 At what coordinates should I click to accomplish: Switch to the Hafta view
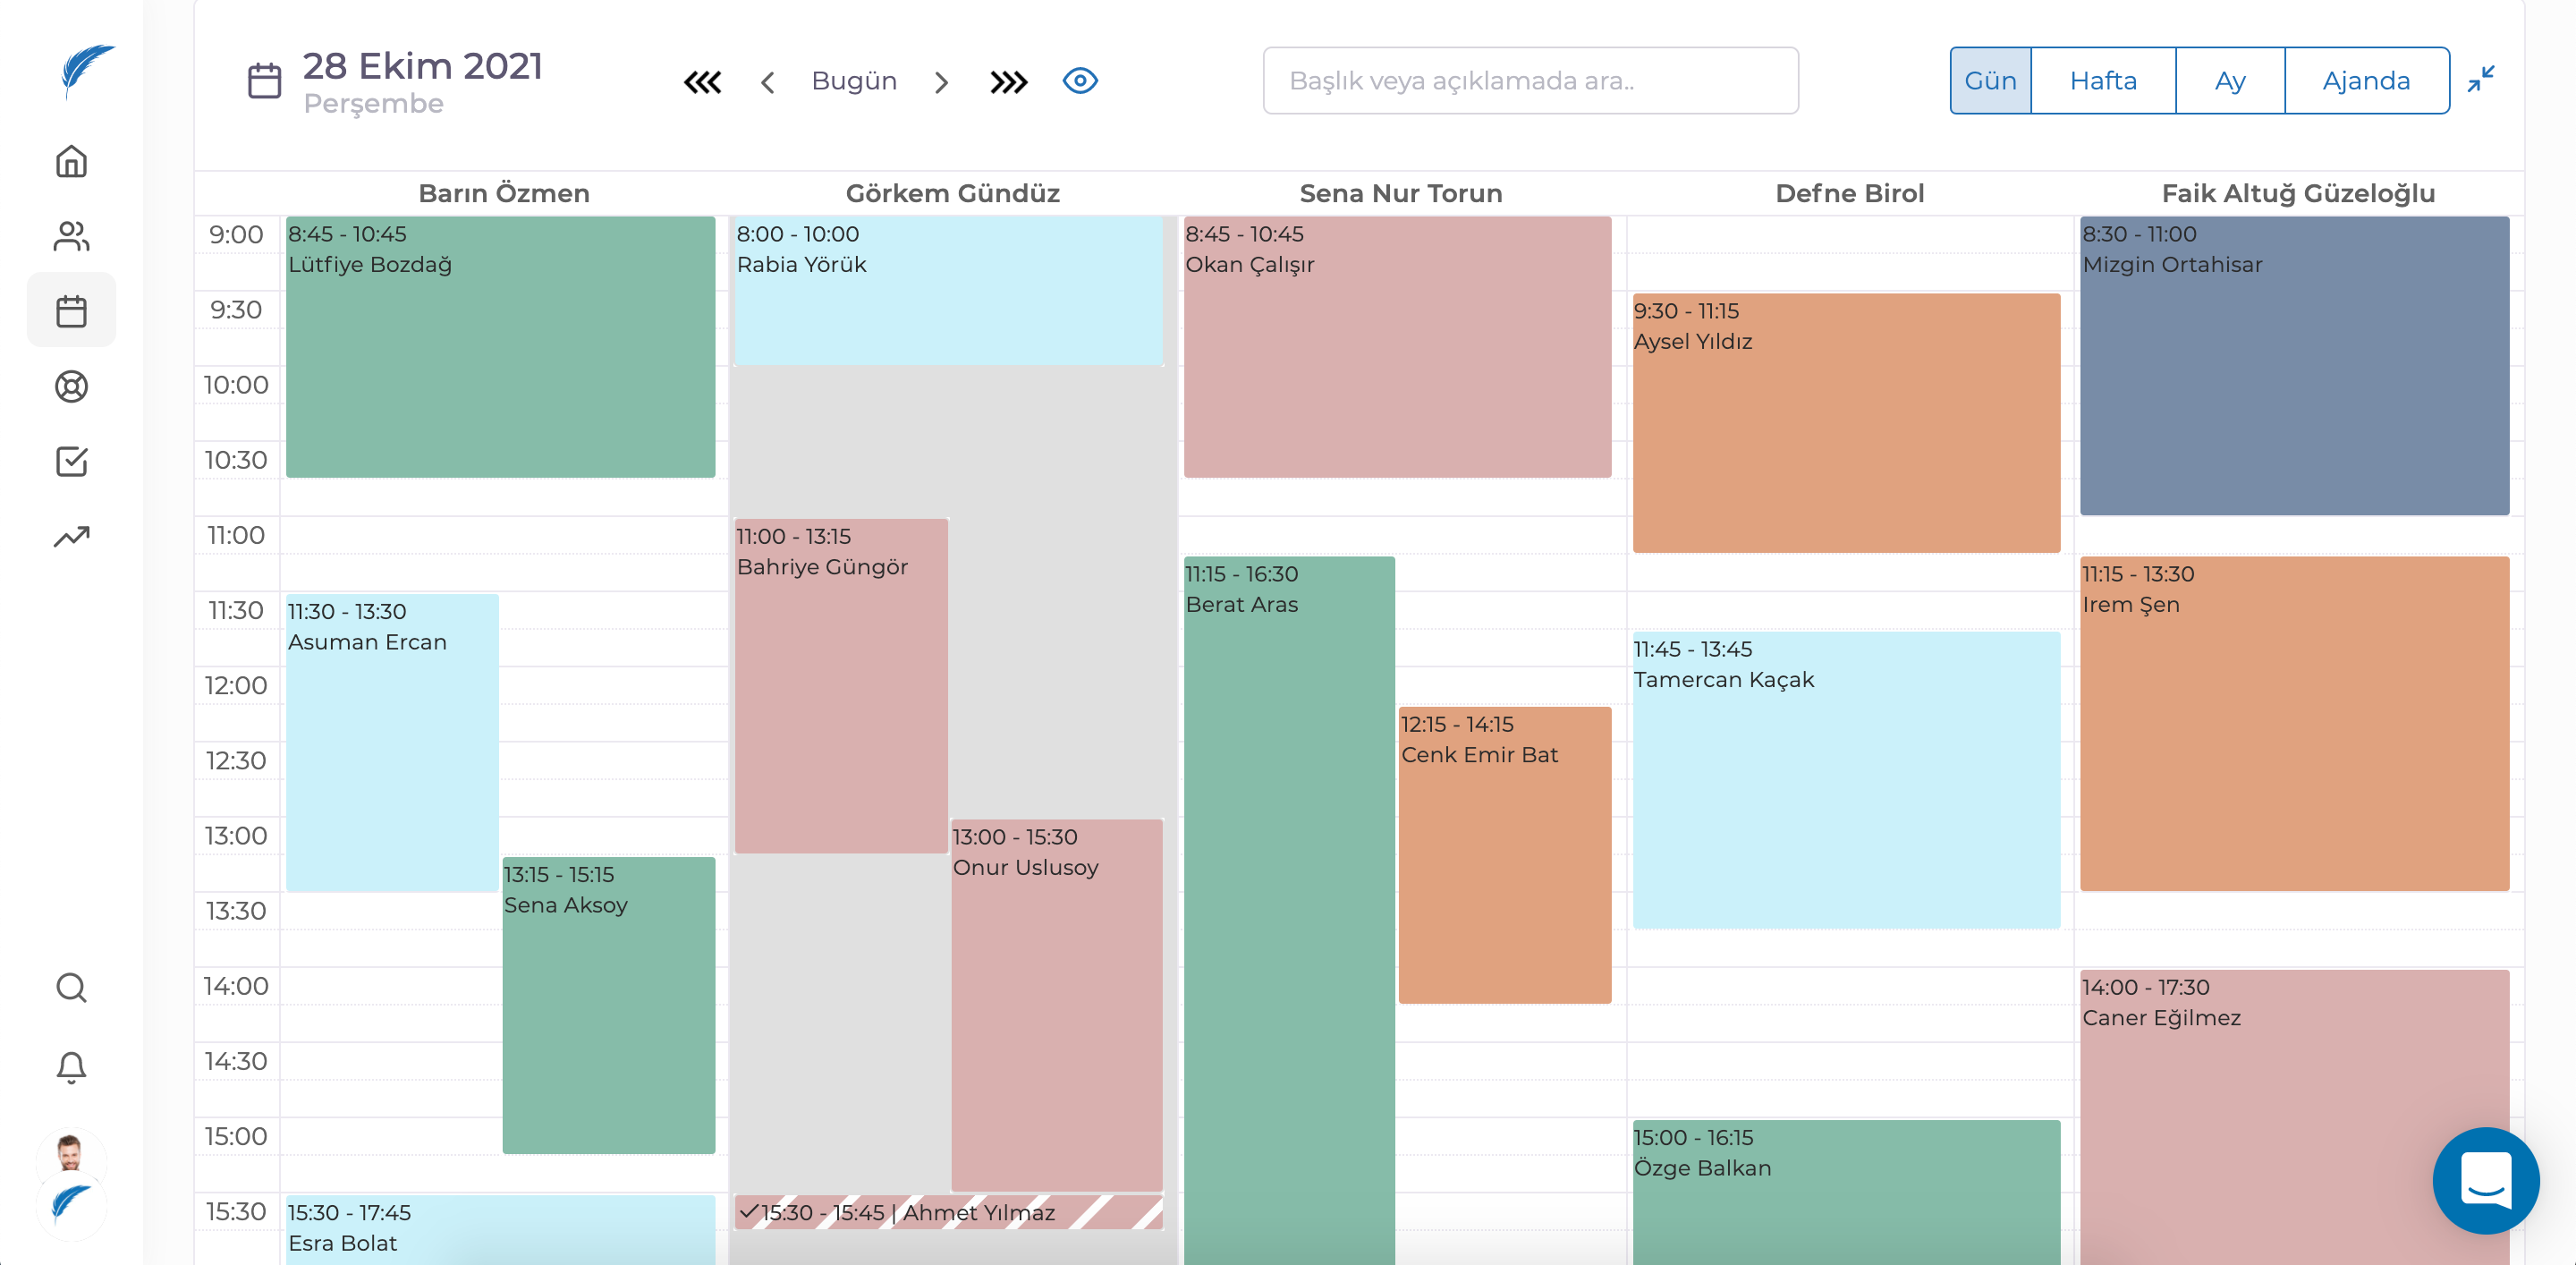pos(2102,80)
